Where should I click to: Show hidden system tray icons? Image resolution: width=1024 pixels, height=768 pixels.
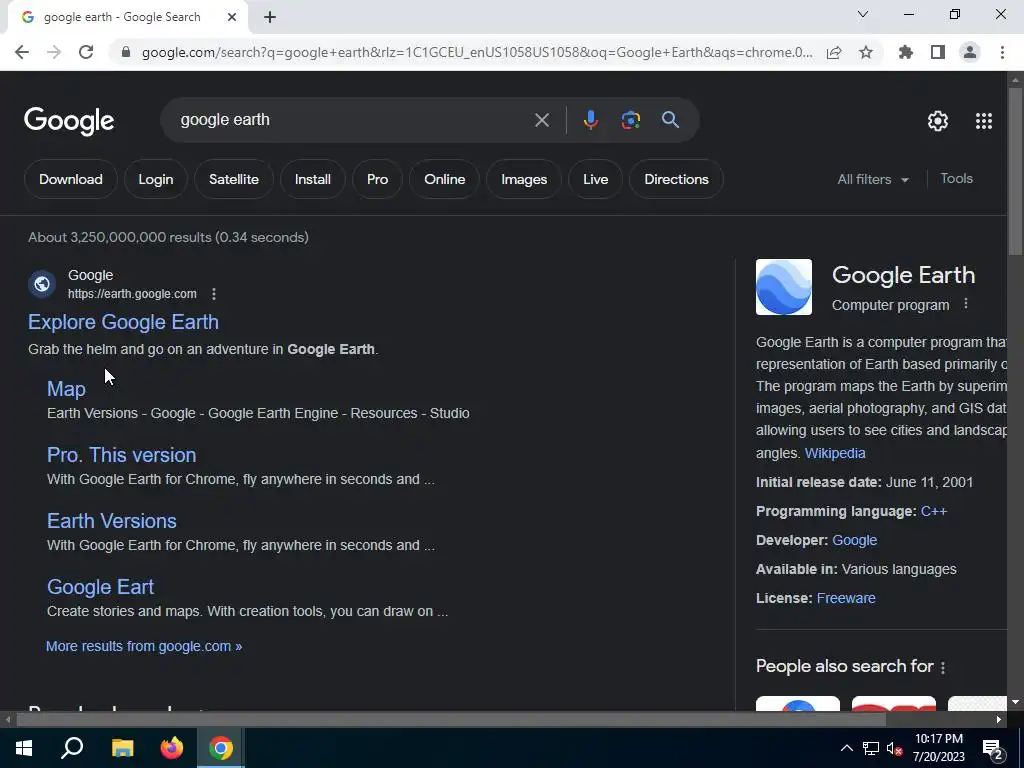(x=846, y=748)
